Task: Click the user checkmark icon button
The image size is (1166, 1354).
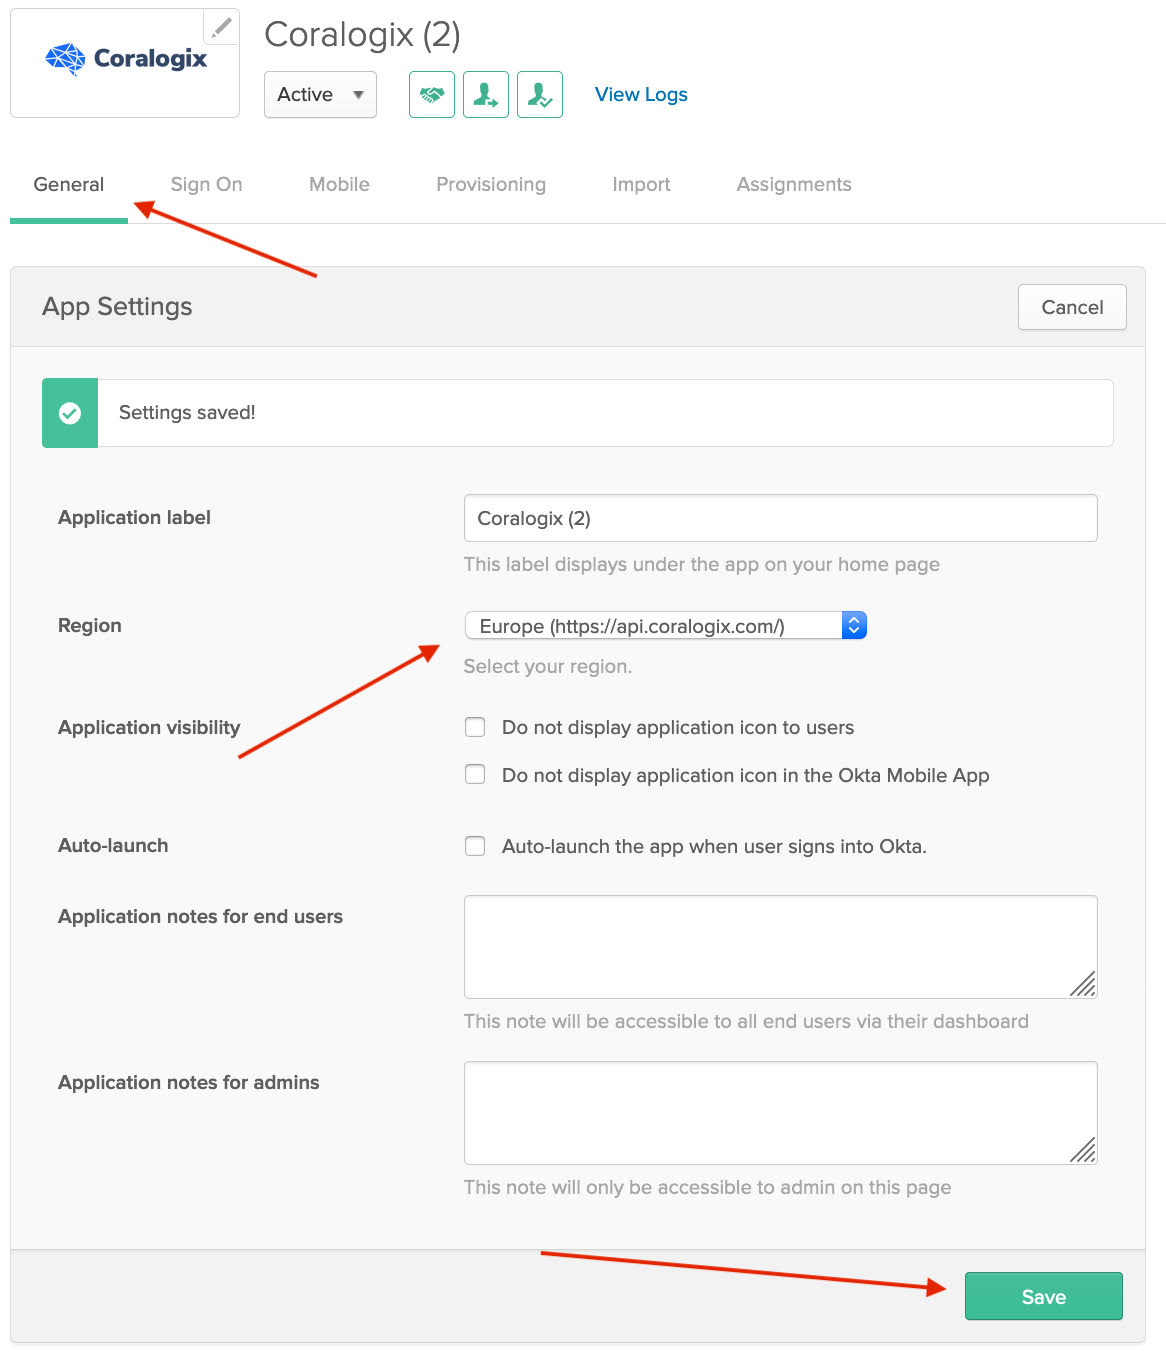Action: coord(540,95)
